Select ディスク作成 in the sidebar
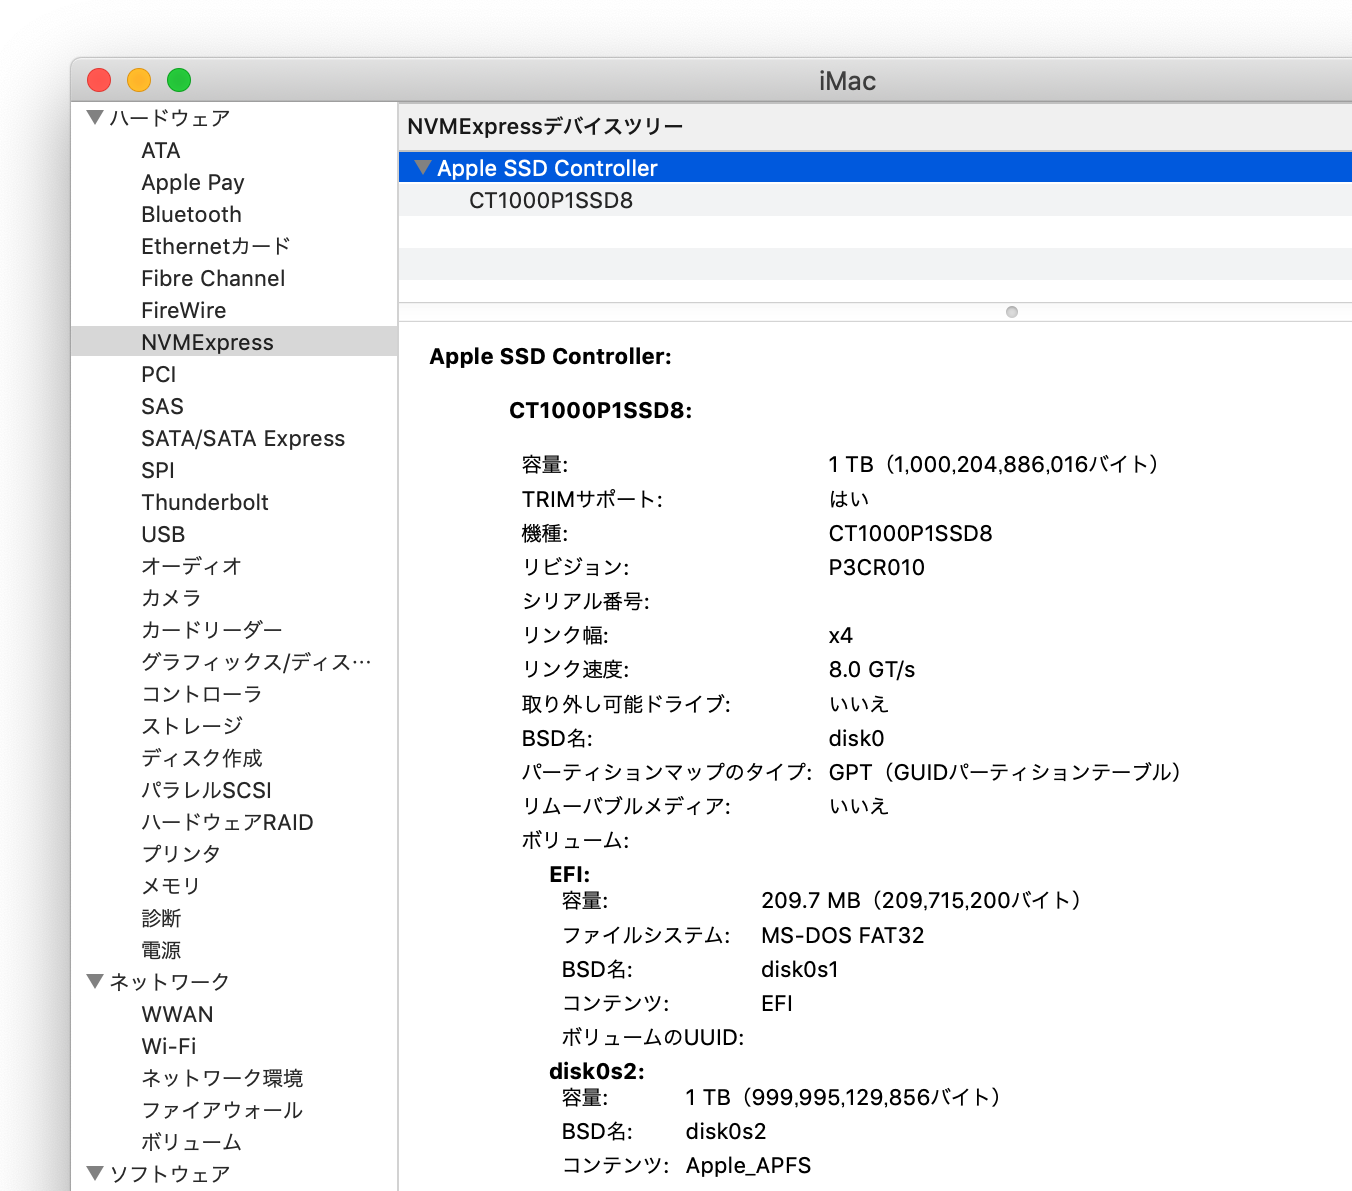 click(202, 758)
